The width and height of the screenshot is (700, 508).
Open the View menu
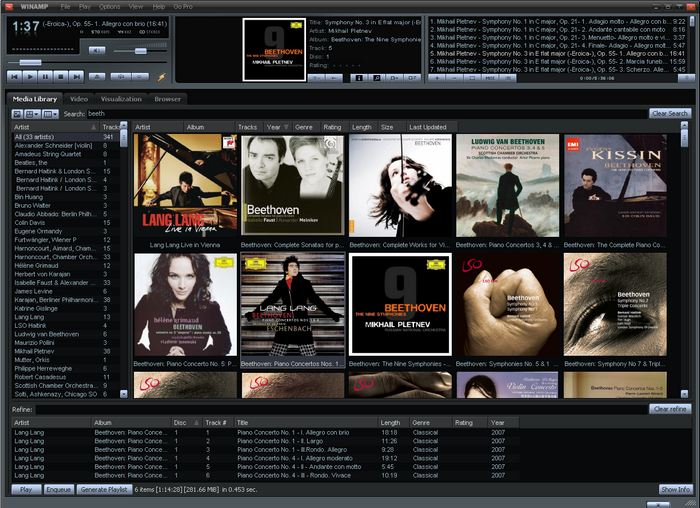[136, 7]
